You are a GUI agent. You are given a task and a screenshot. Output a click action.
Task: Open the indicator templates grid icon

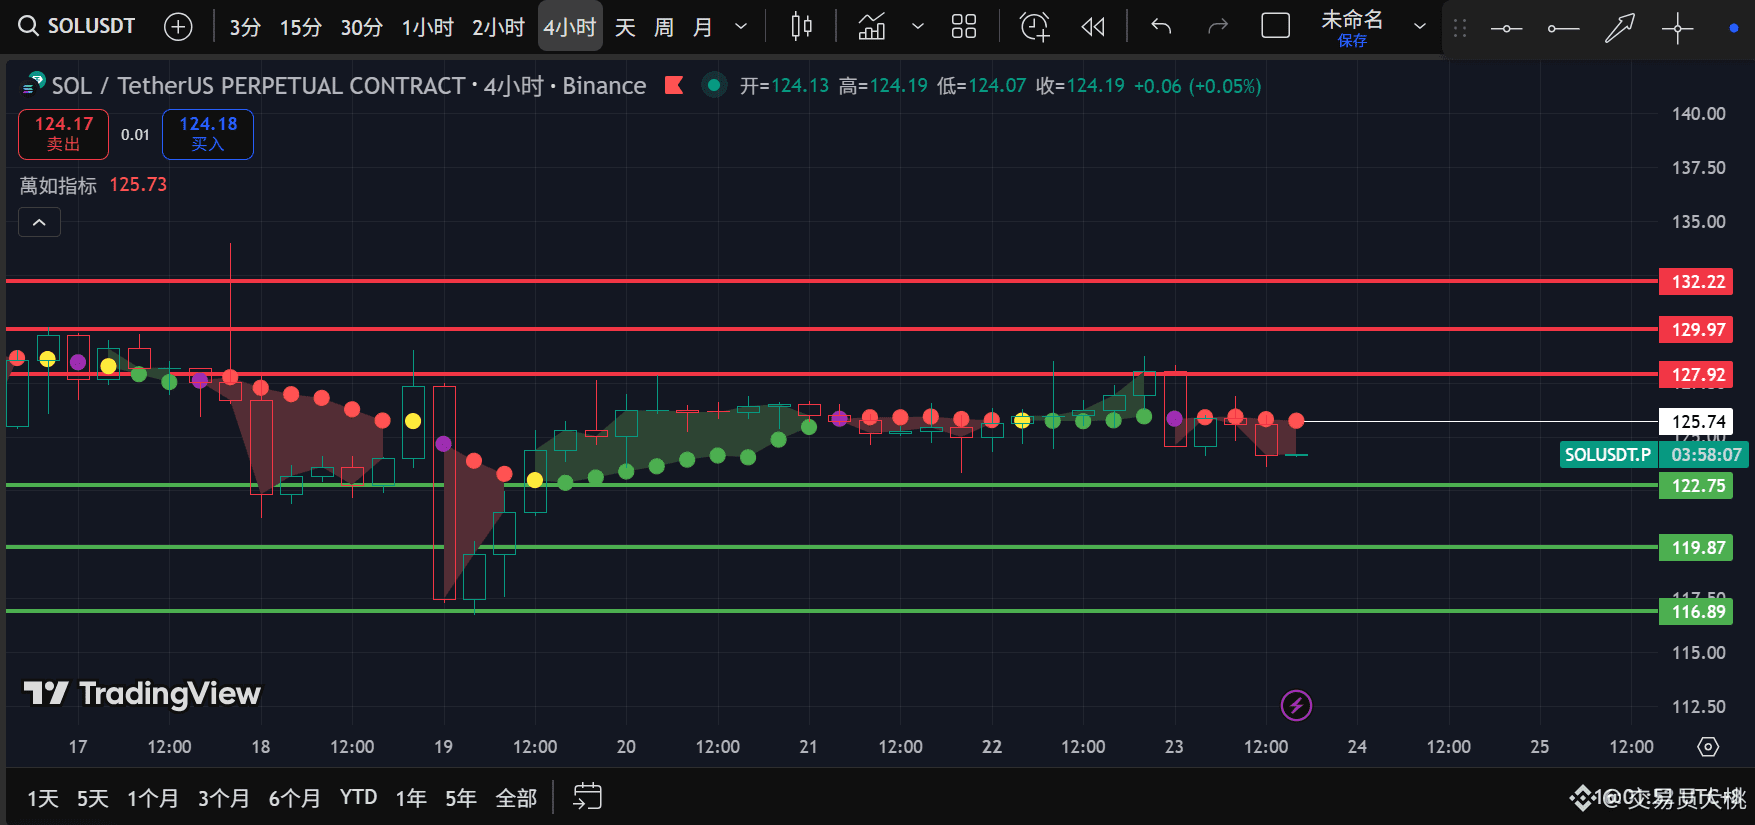pyautogui.click(x=964, y=27)
